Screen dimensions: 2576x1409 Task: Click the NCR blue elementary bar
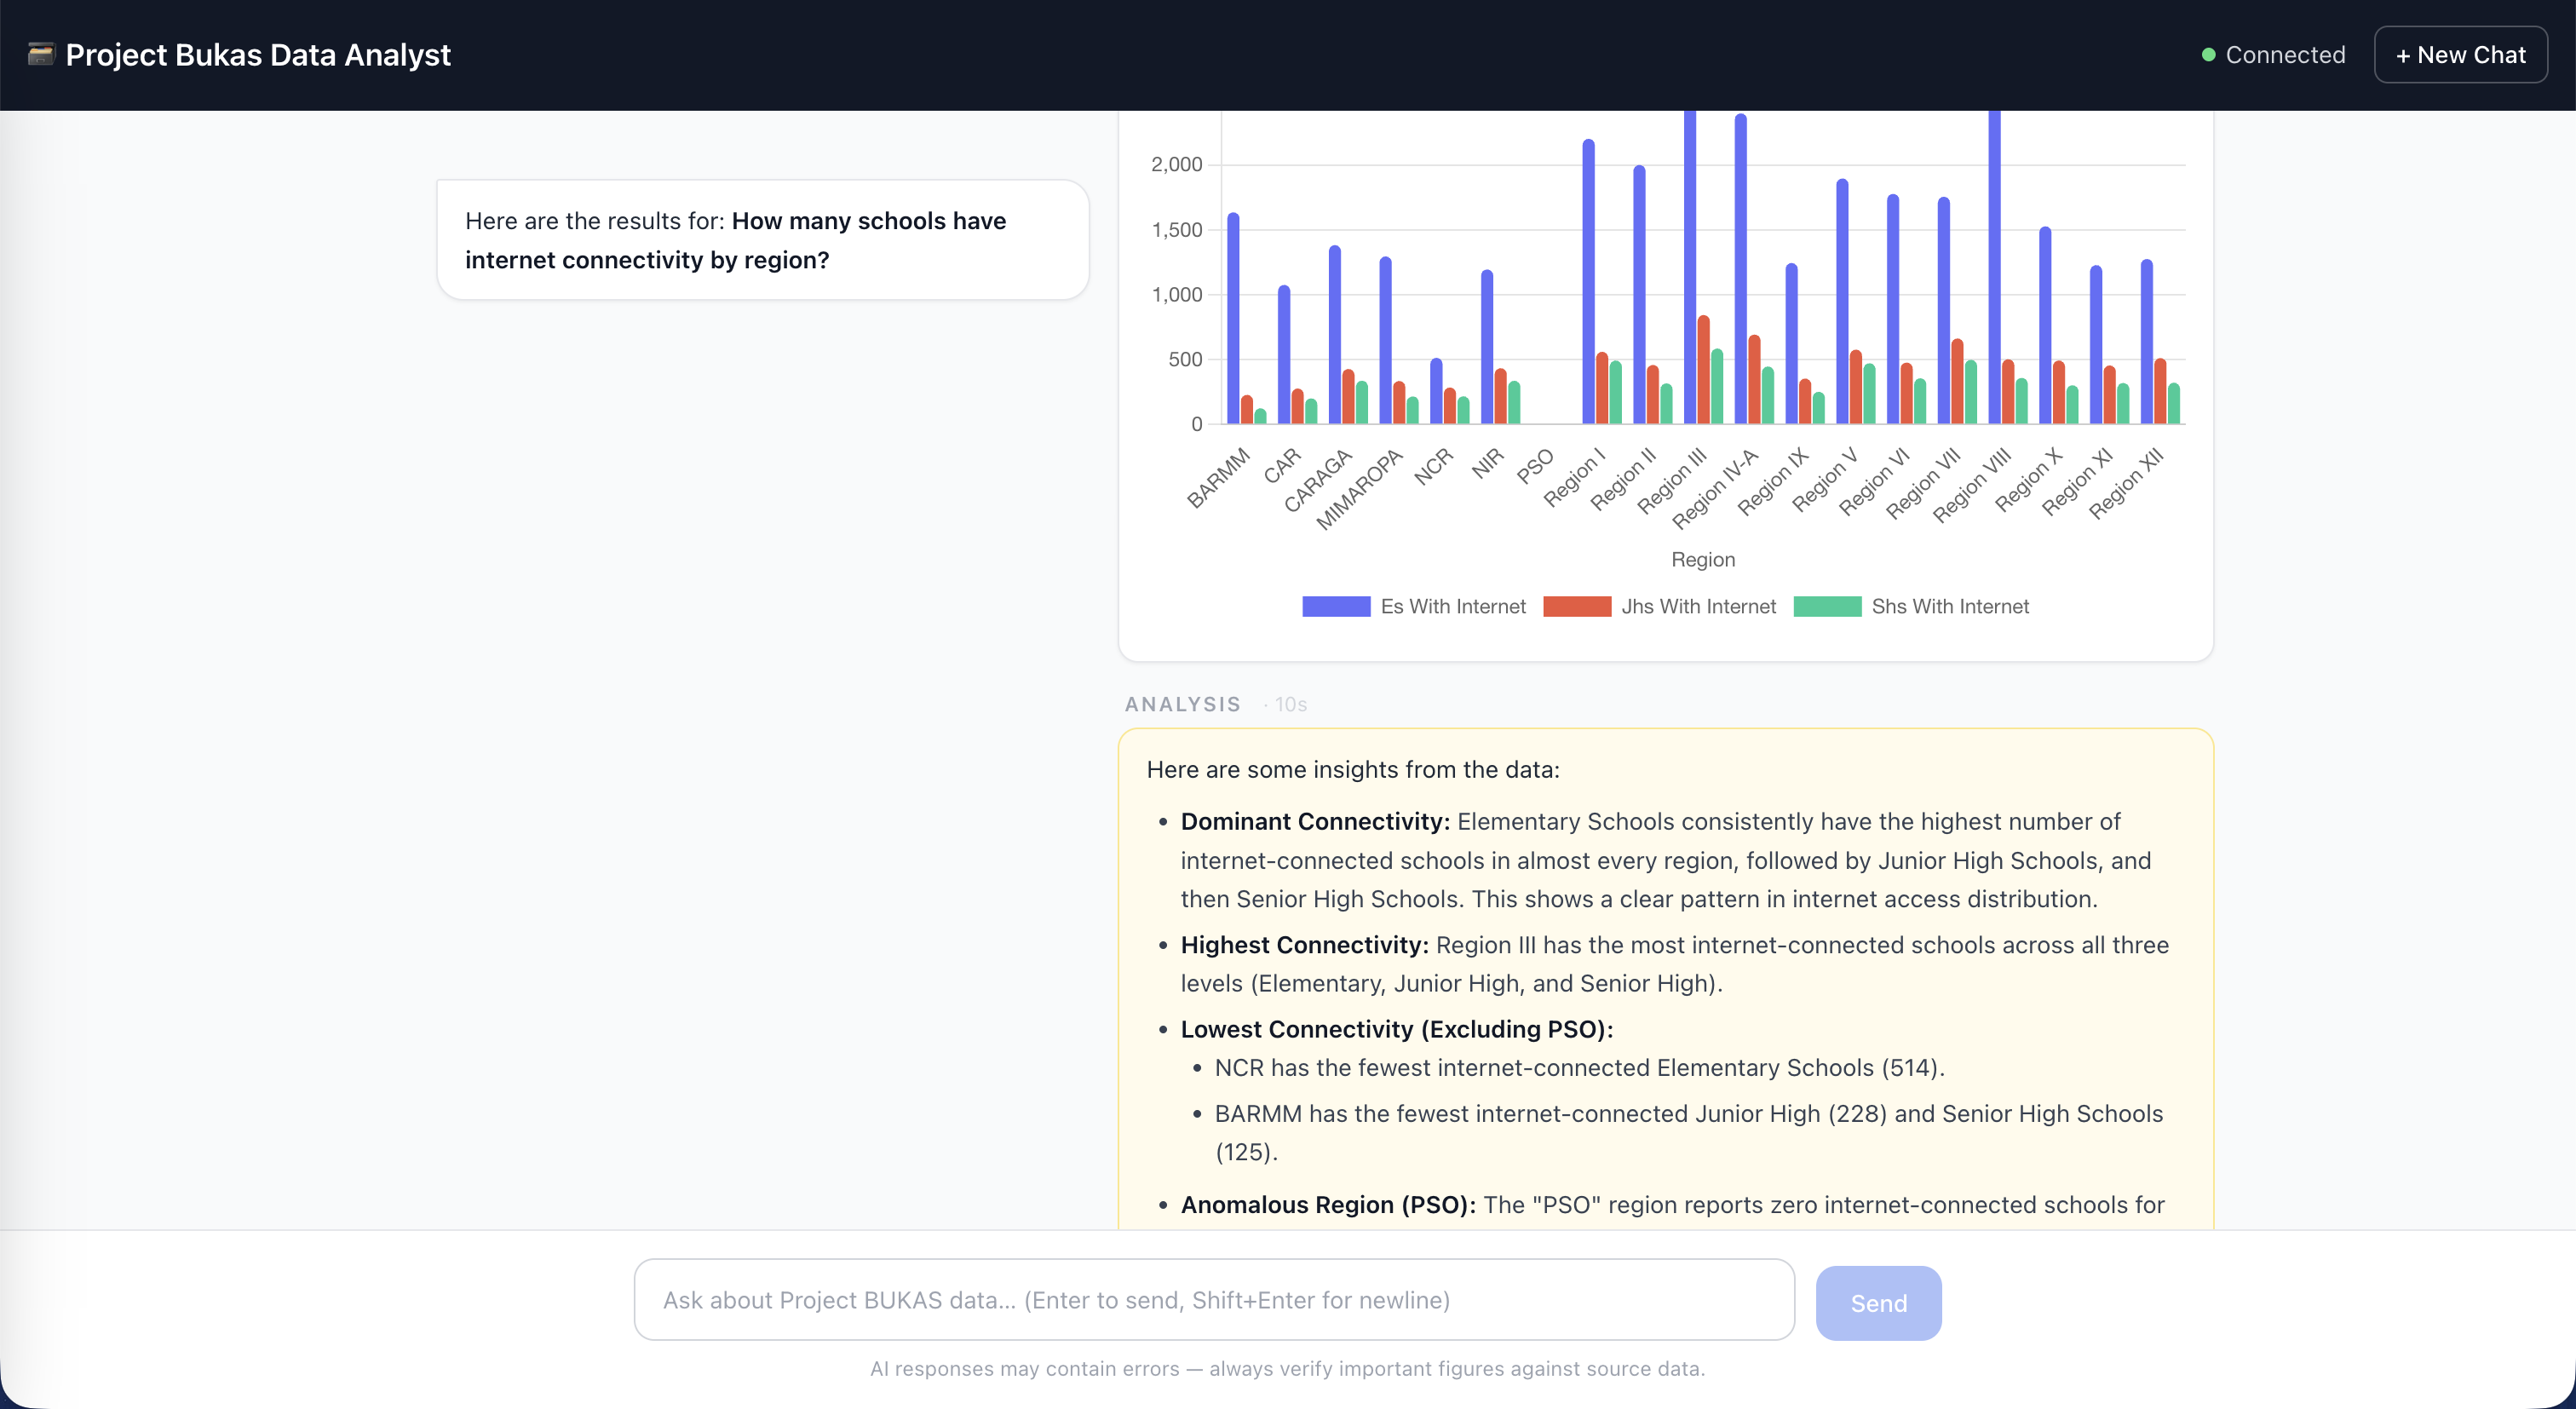1436,391
